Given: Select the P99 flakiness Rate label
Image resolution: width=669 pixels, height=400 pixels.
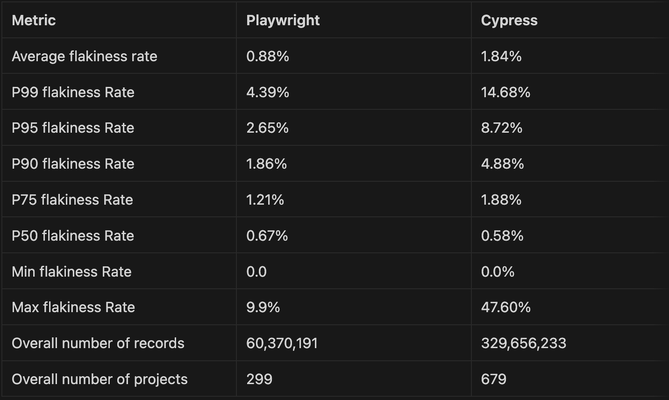Looking at the screenshot, I should click(x=72, y=92).
